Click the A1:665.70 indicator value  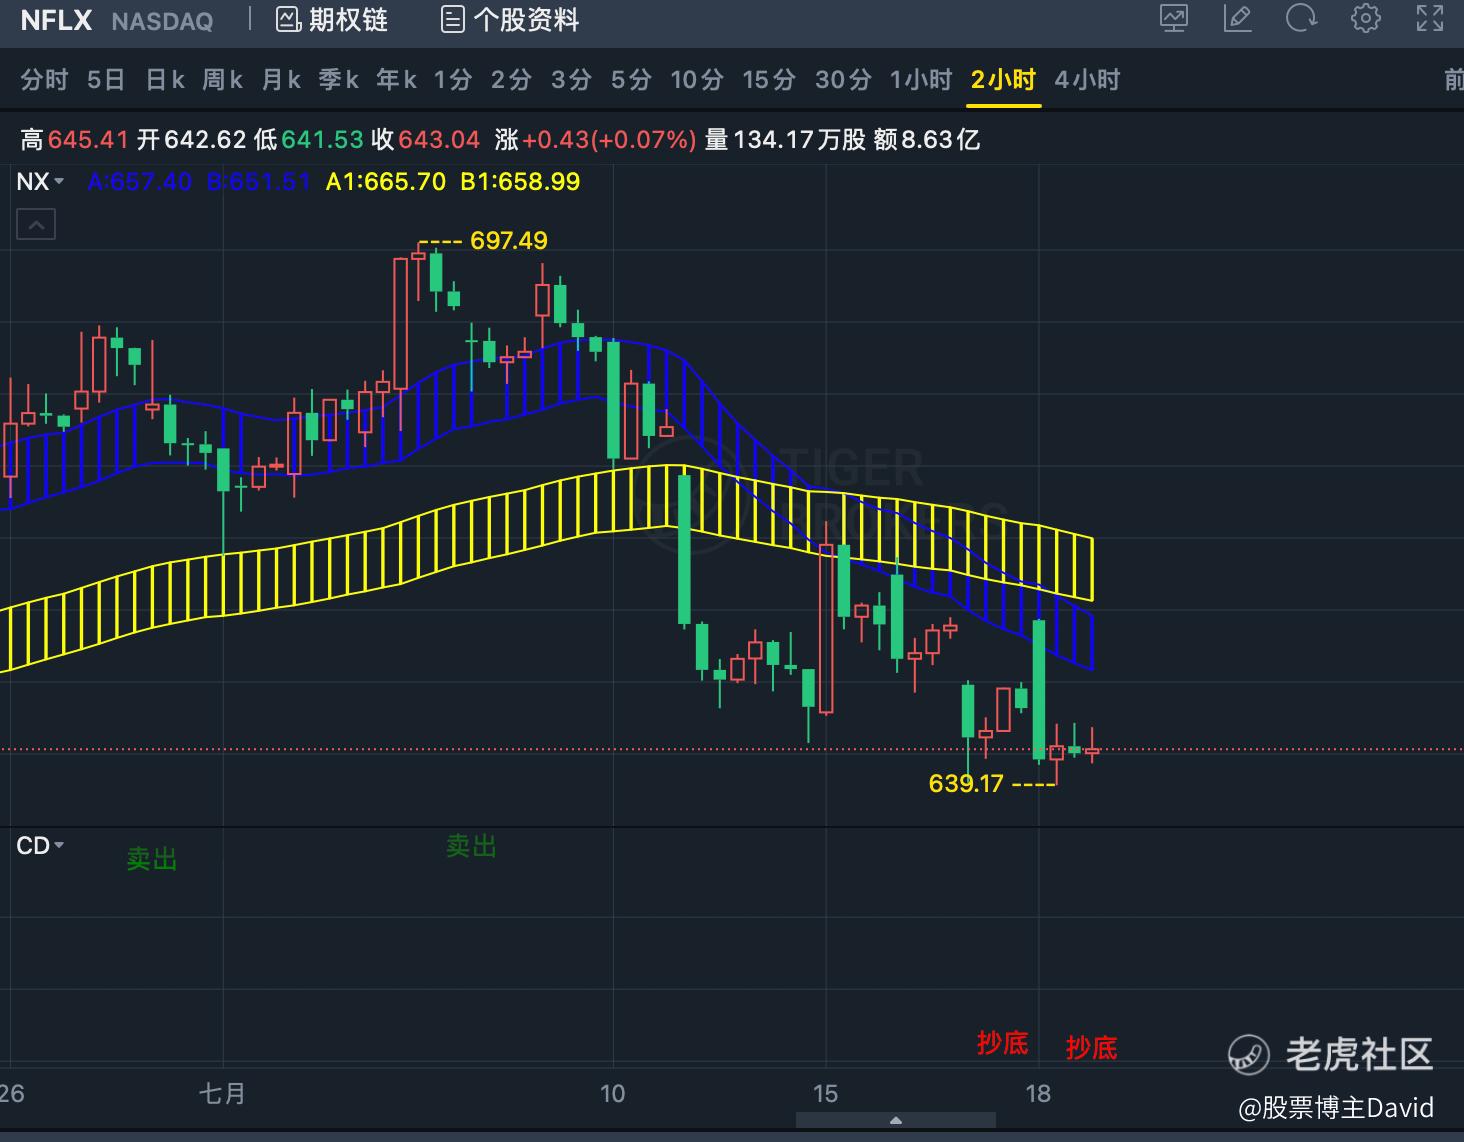point(386,182)
